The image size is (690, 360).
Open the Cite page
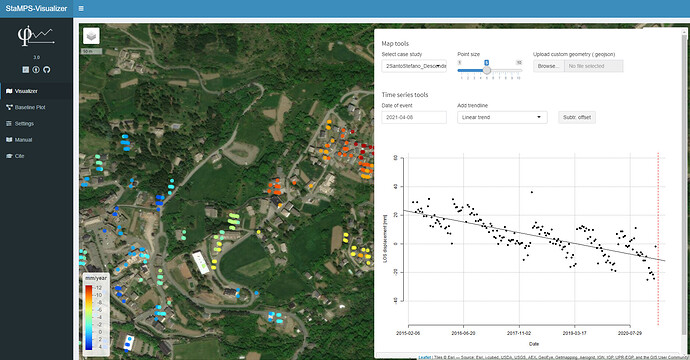[37, 156]
